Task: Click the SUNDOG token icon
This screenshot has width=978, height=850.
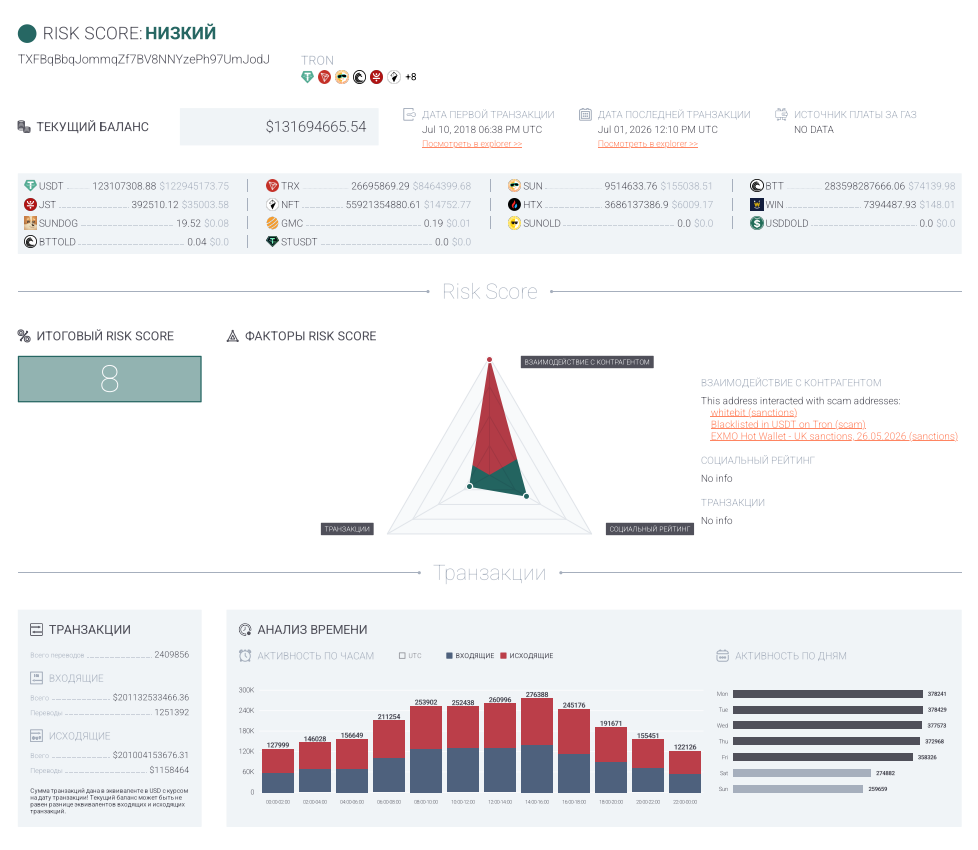Action: [30, 223]
